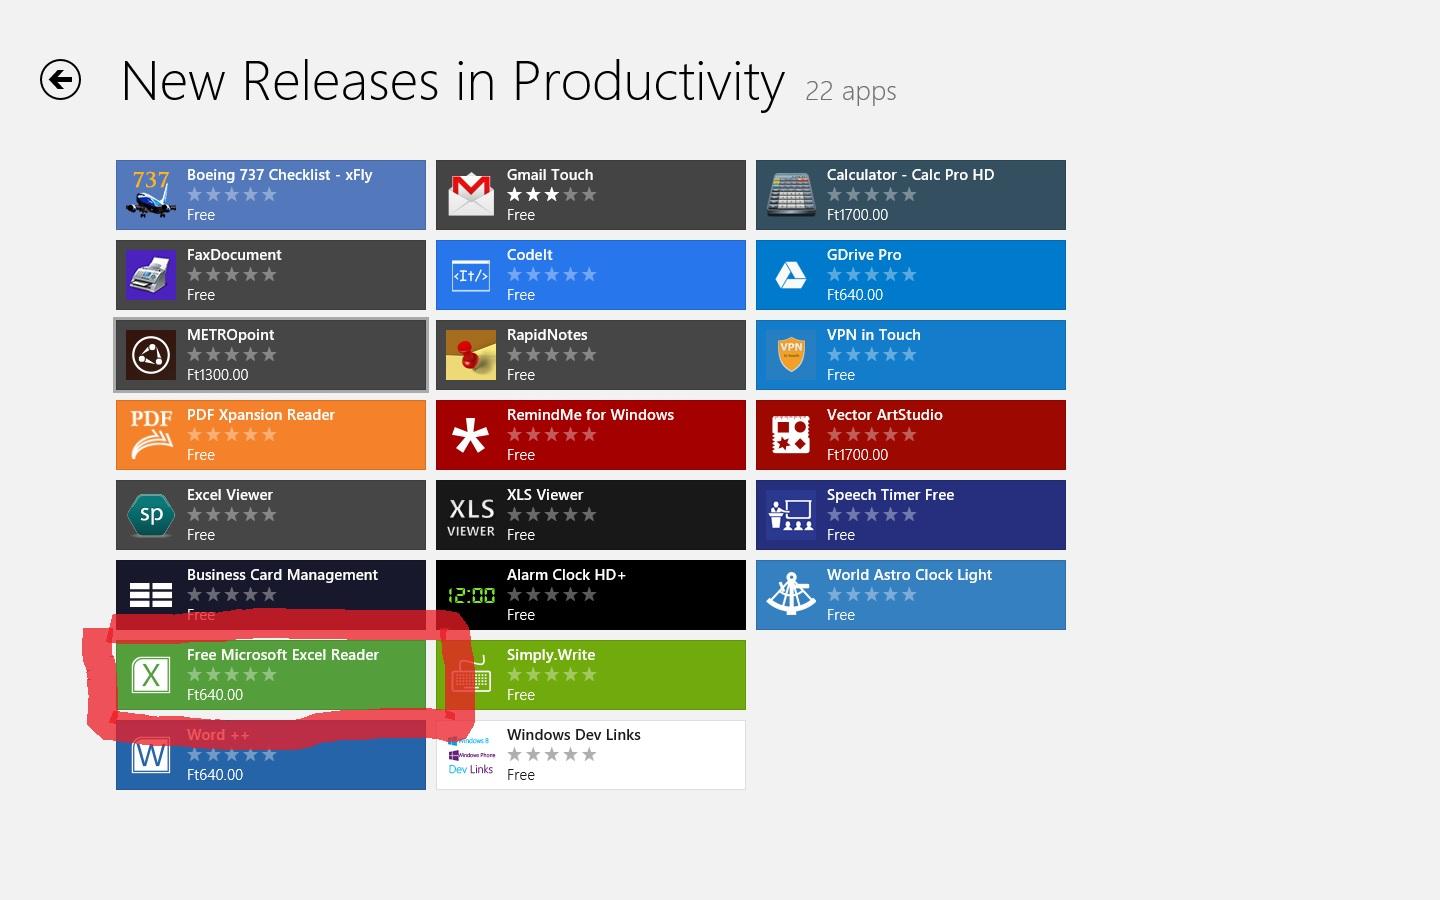The height and width of the screenshot is (900, 1440).
Task: Open the CodeIt app title
Action: click(x=530, y=255)
